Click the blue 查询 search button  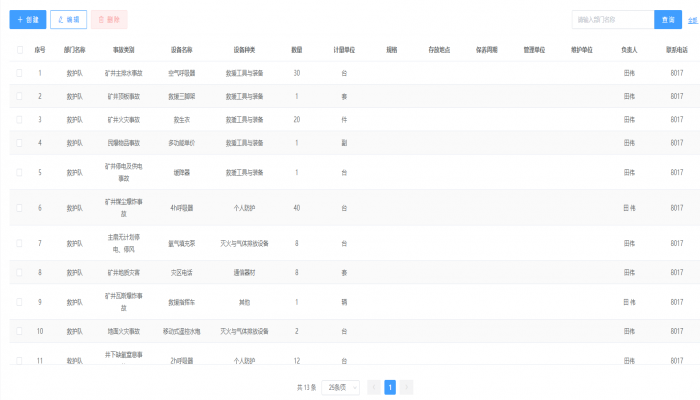click(667, 19)
